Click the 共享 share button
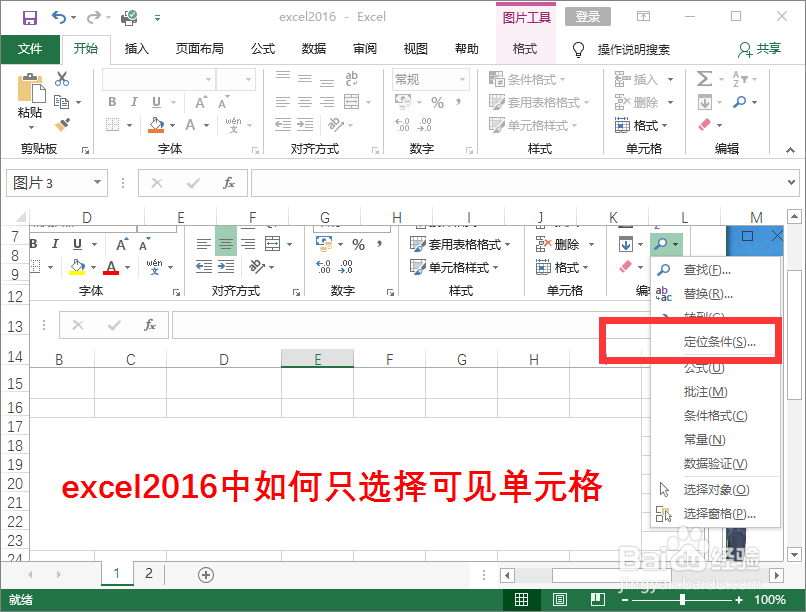The image size is (806, 612). (x=760, y=49)
